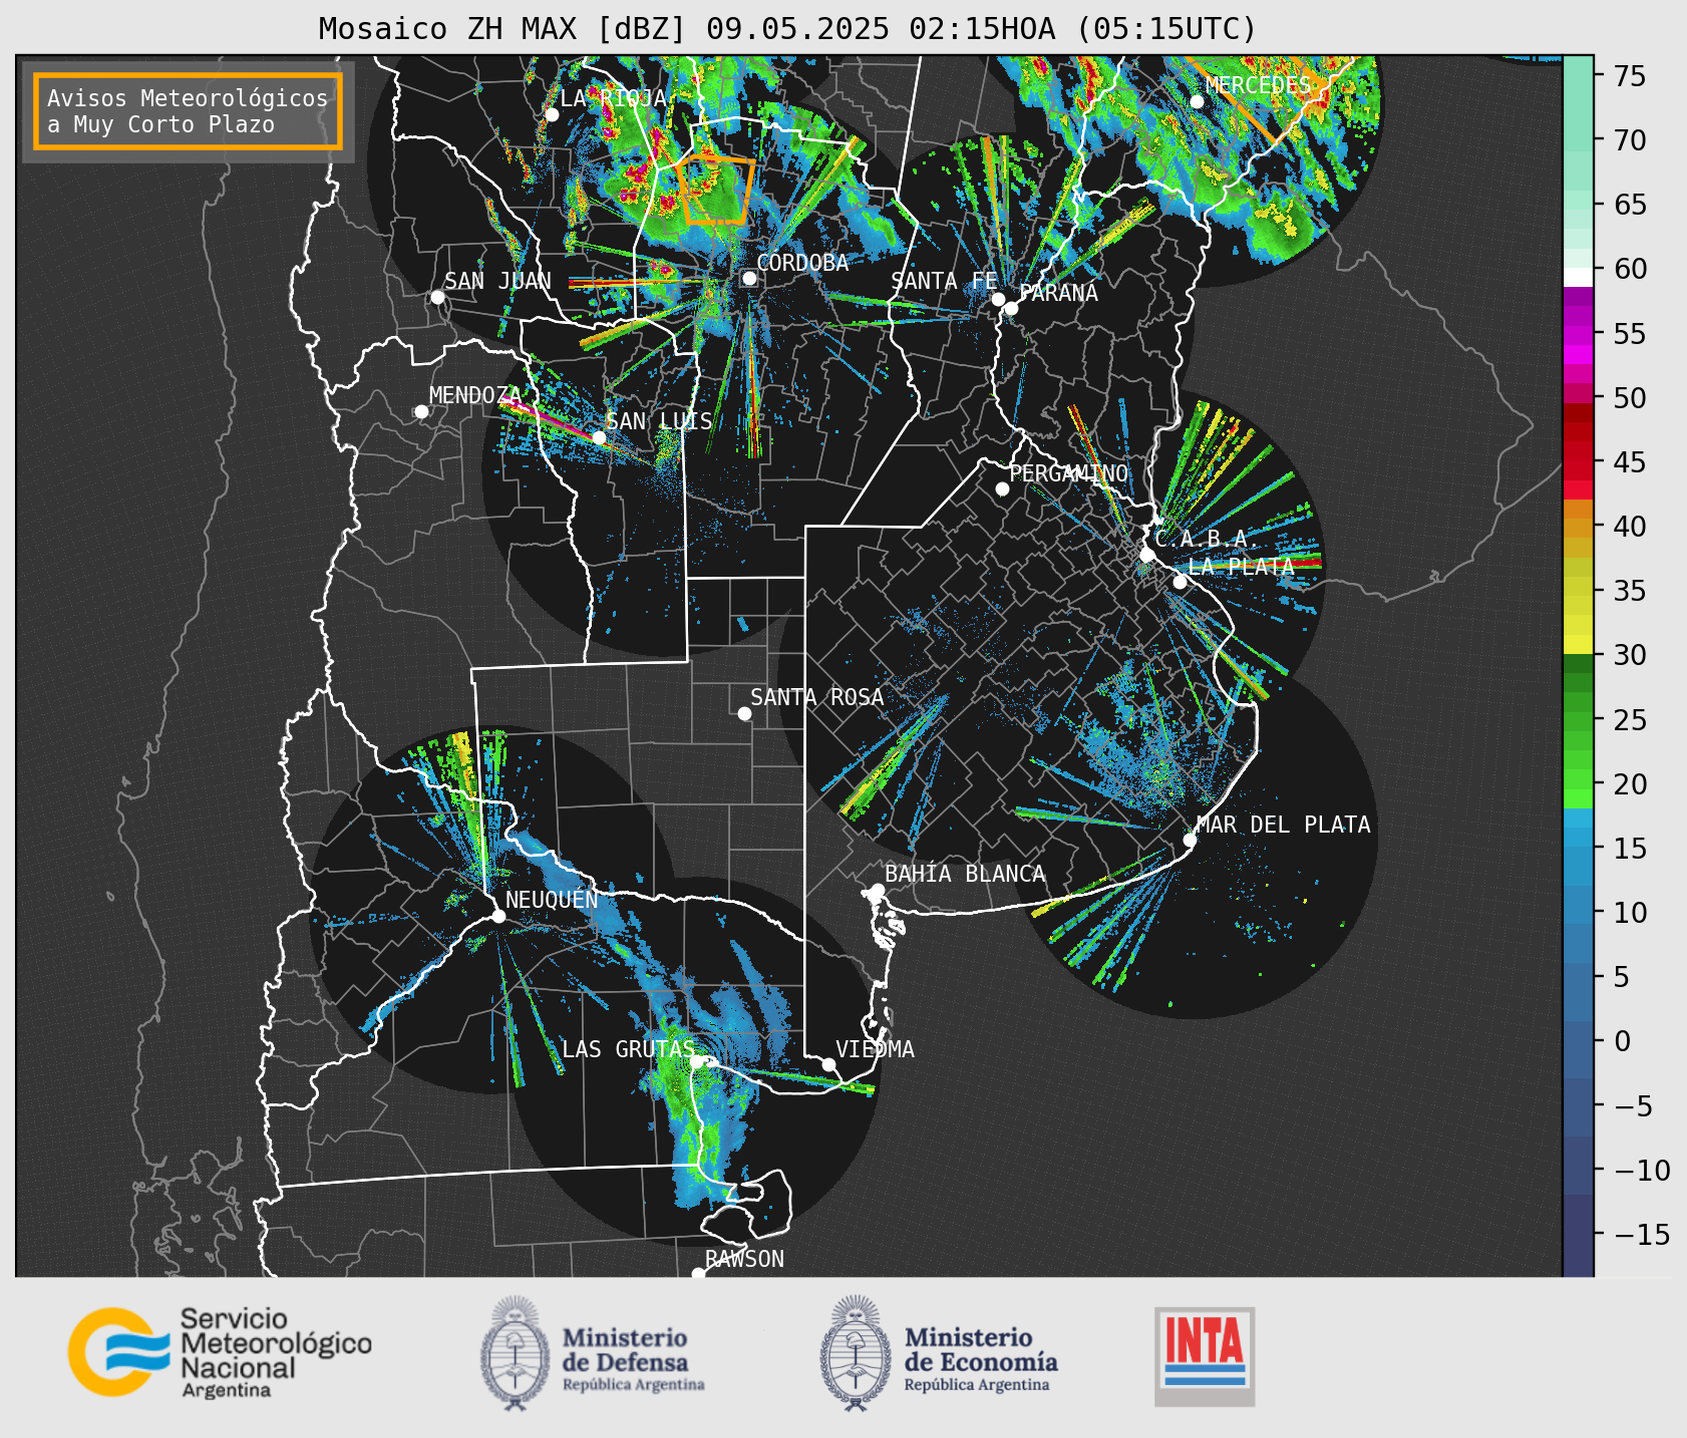Click the 25 tick label on the color scale

[x=1629, y=720]
